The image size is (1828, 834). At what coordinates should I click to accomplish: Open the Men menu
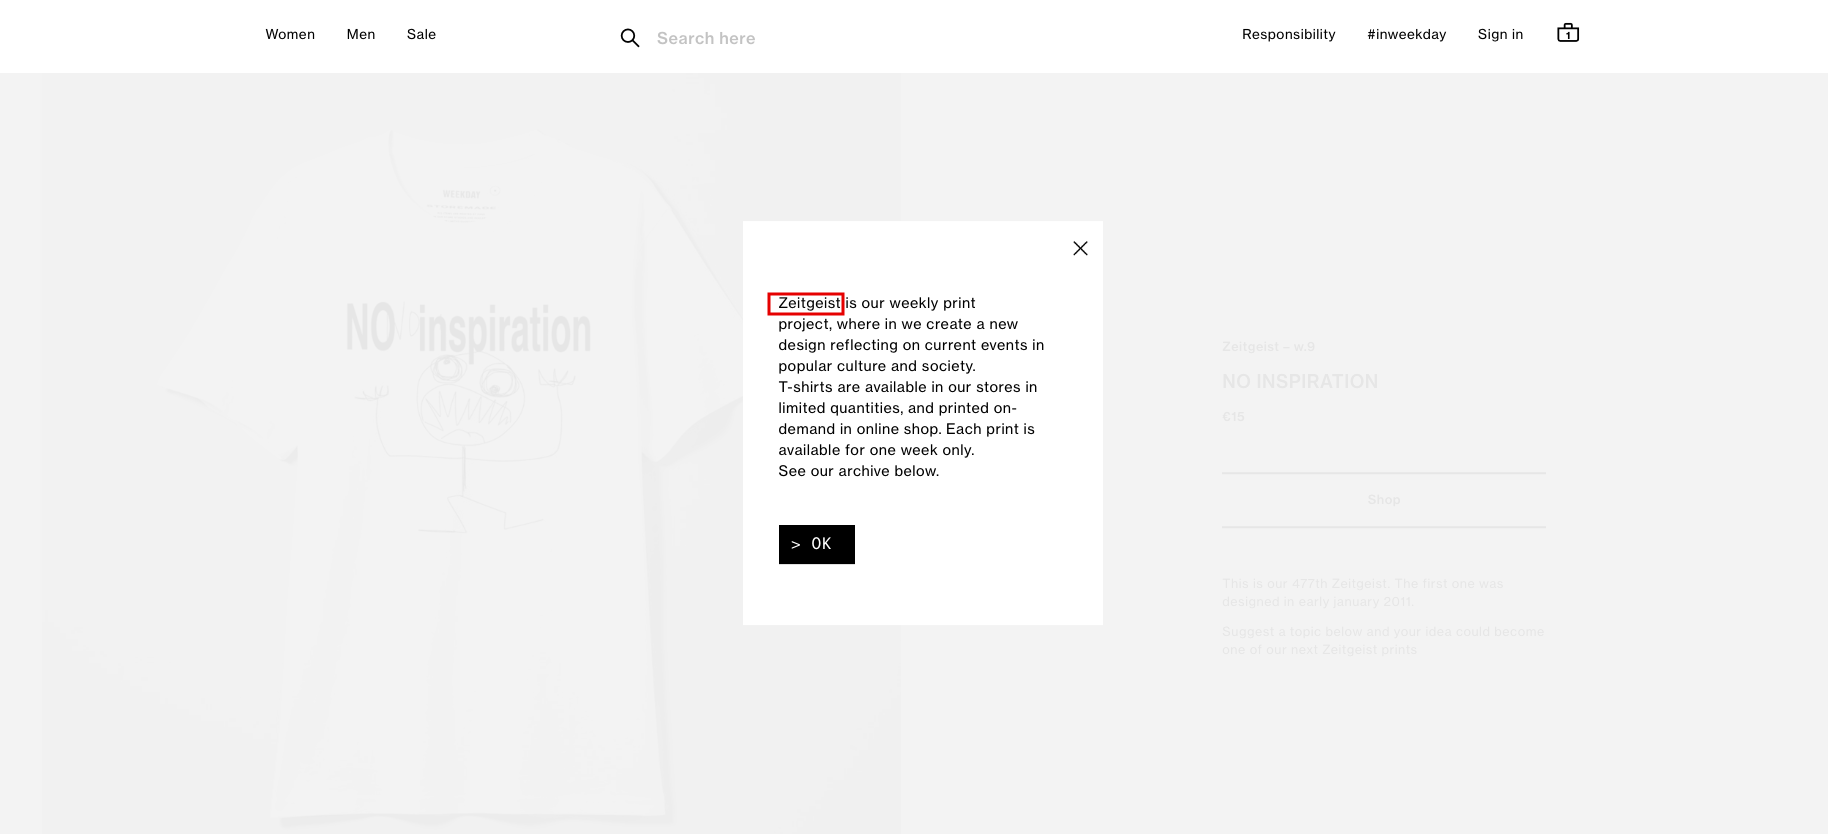coord(361,34)
